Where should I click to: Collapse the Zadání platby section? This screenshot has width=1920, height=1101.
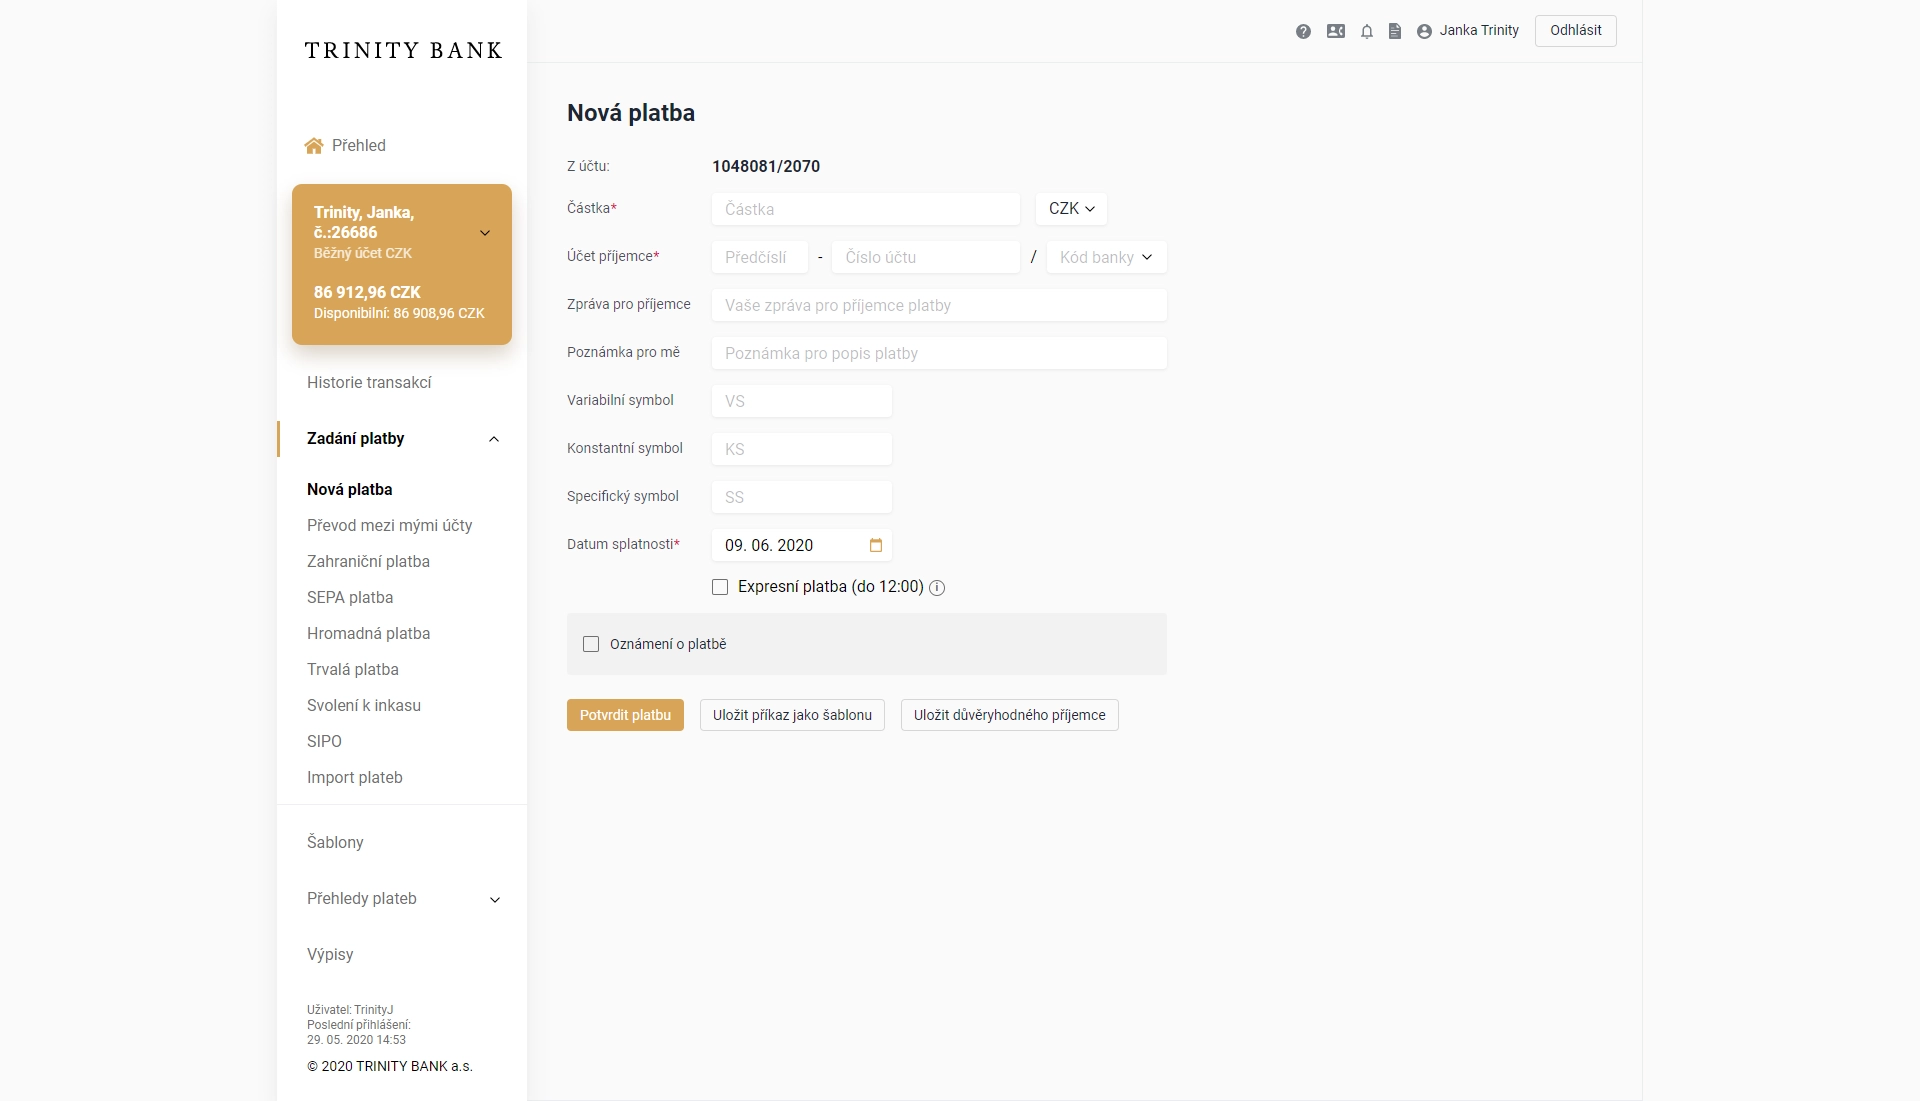click(493, 439)
